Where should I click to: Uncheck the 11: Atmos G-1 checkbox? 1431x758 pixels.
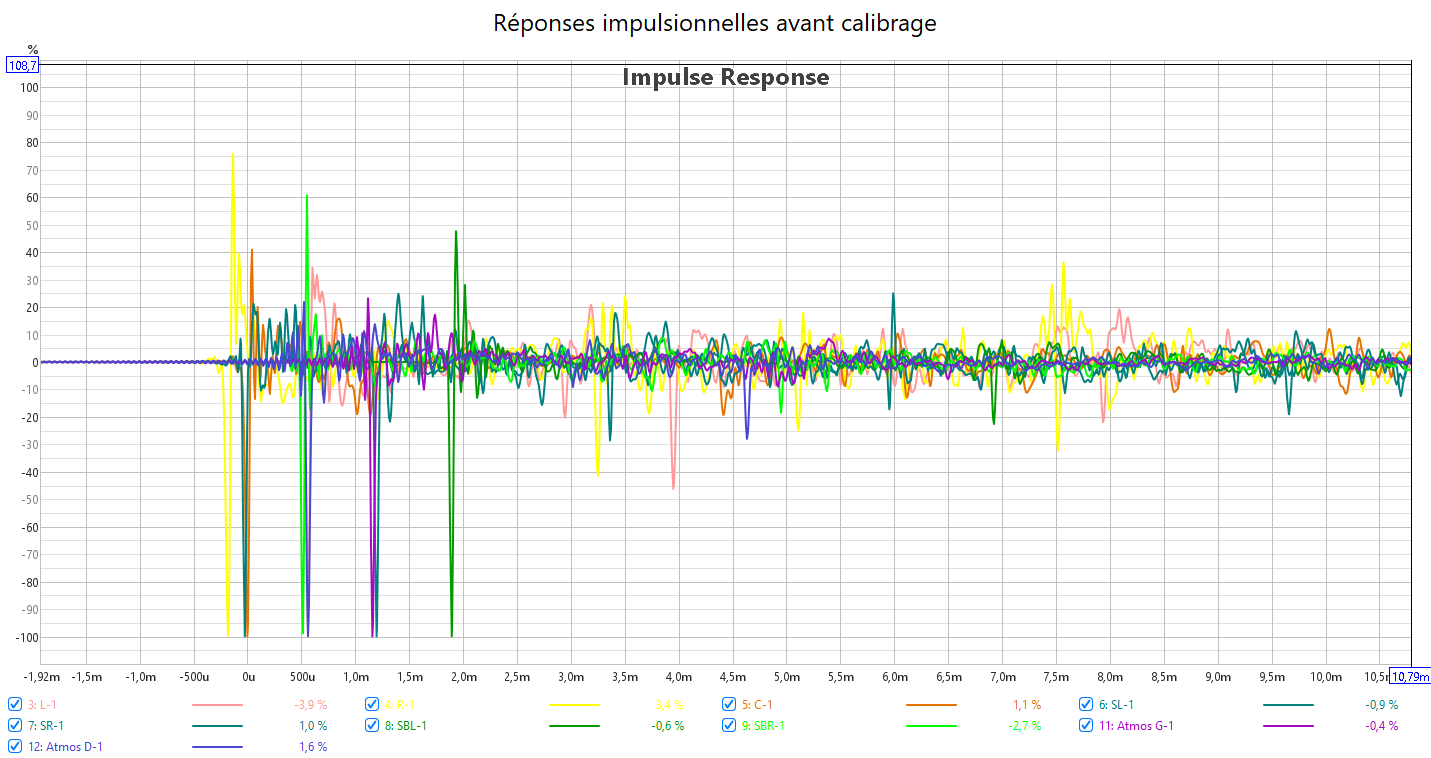click(x=1086, y=725)
